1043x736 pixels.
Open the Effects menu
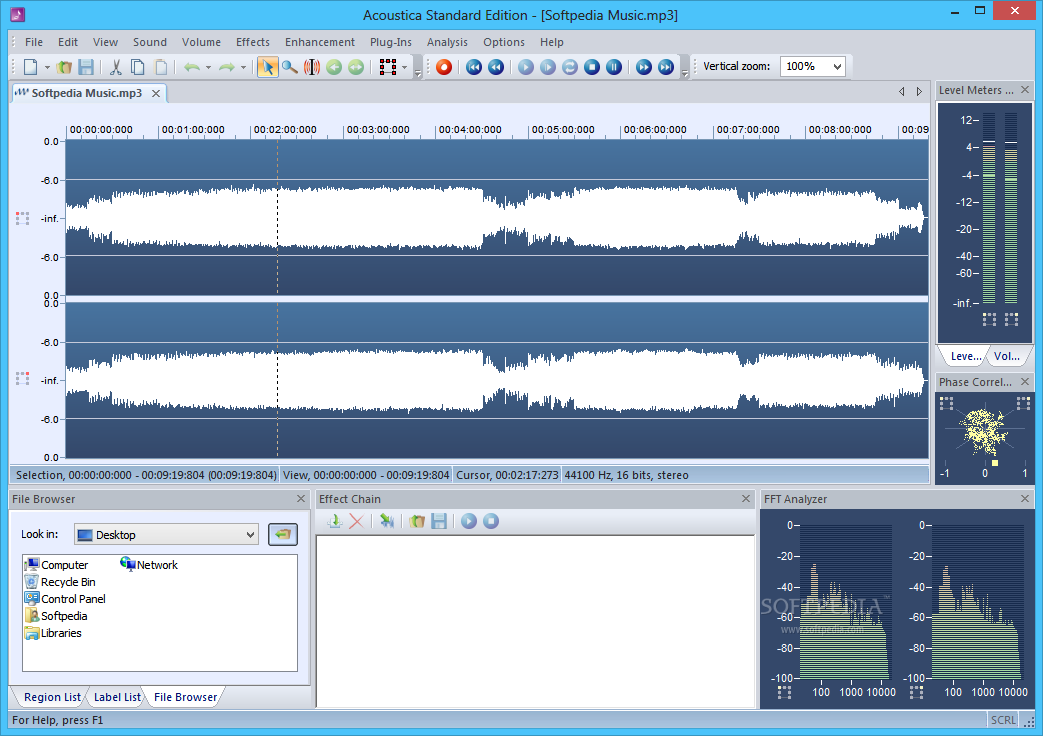point(253,42)
